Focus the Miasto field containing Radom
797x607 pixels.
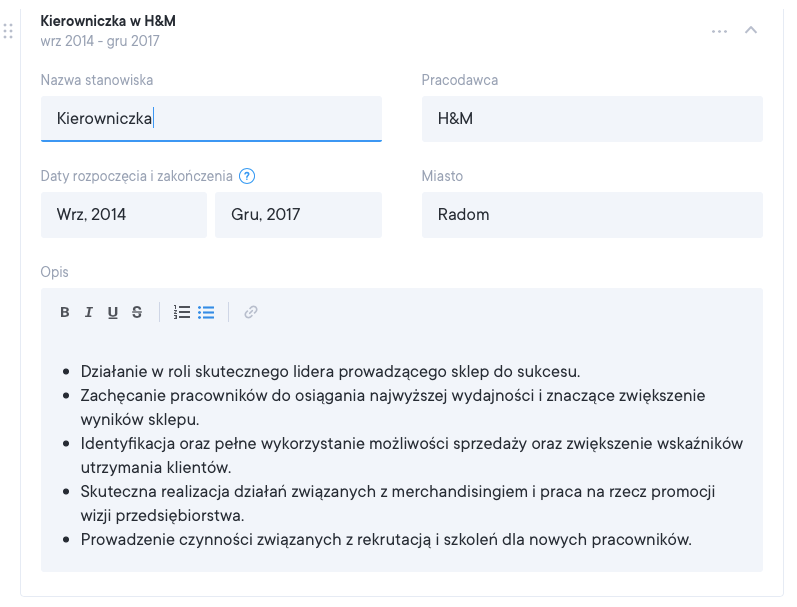pos(592,215)
